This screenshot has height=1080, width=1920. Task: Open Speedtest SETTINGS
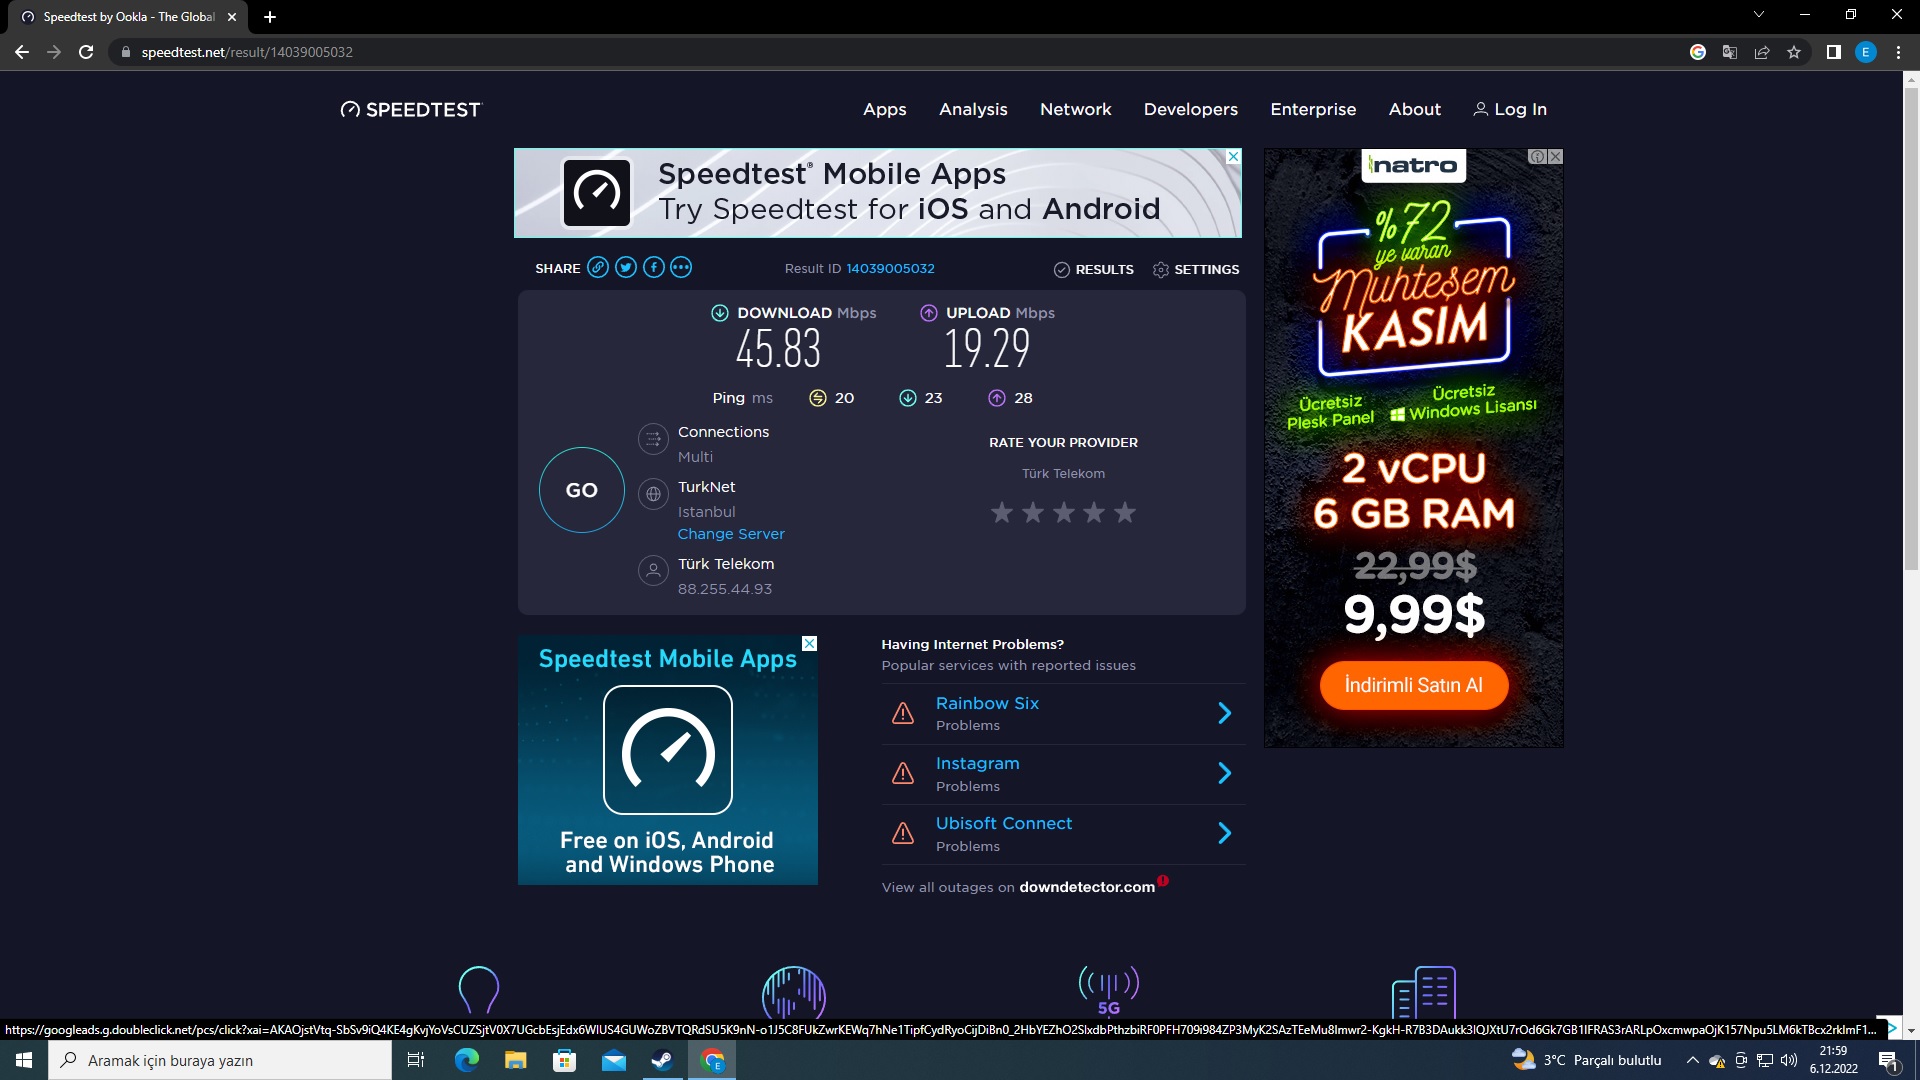(x=1196, y=269)
